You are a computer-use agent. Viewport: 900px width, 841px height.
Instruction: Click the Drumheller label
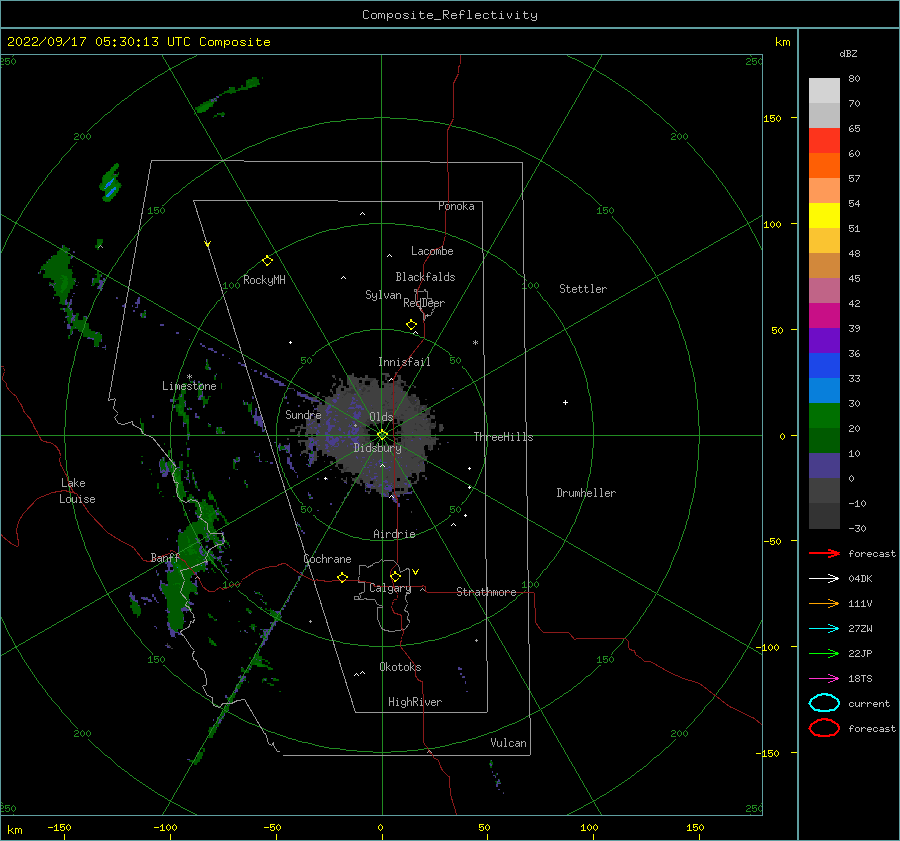pos(586,493)
